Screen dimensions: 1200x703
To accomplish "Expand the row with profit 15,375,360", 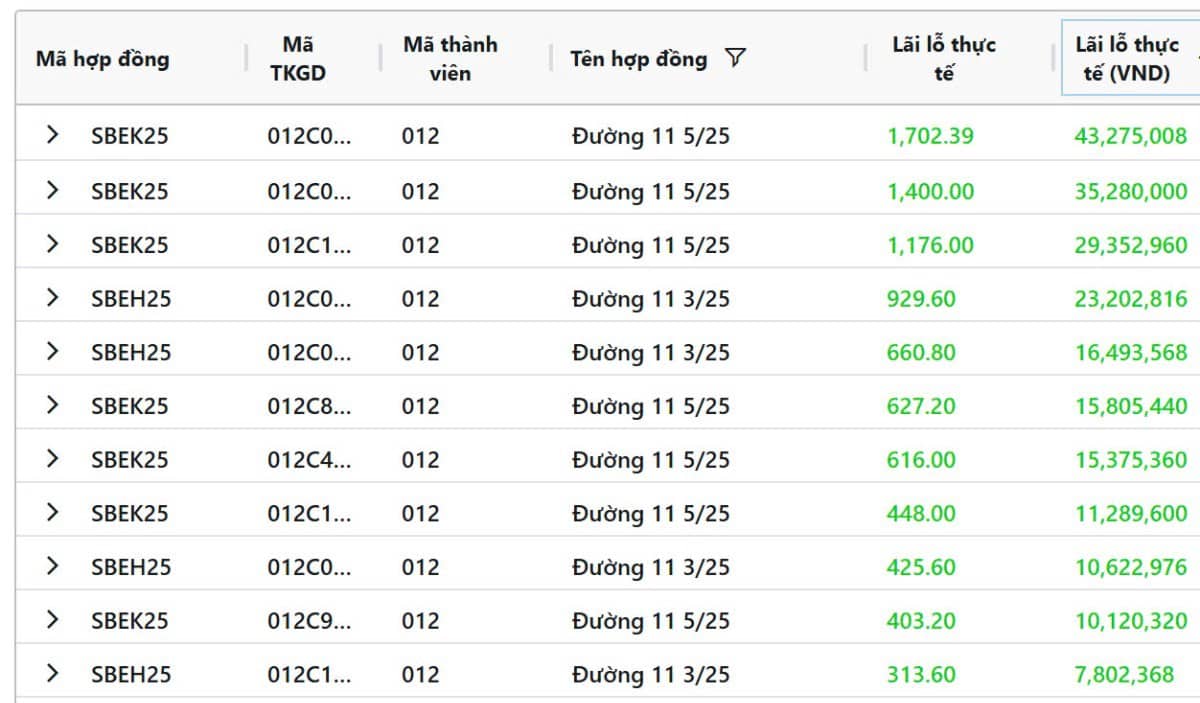I will coord(53,459).
